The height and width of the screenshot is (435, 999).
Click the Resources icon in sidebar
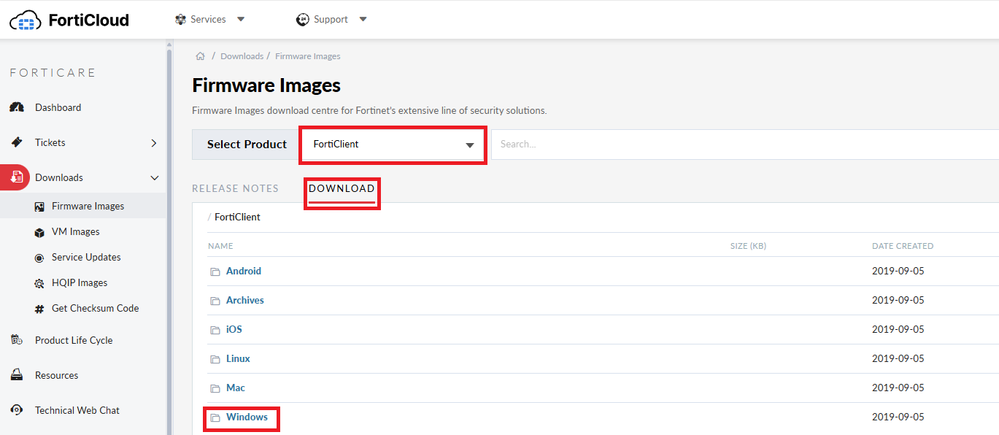point(17,376)
